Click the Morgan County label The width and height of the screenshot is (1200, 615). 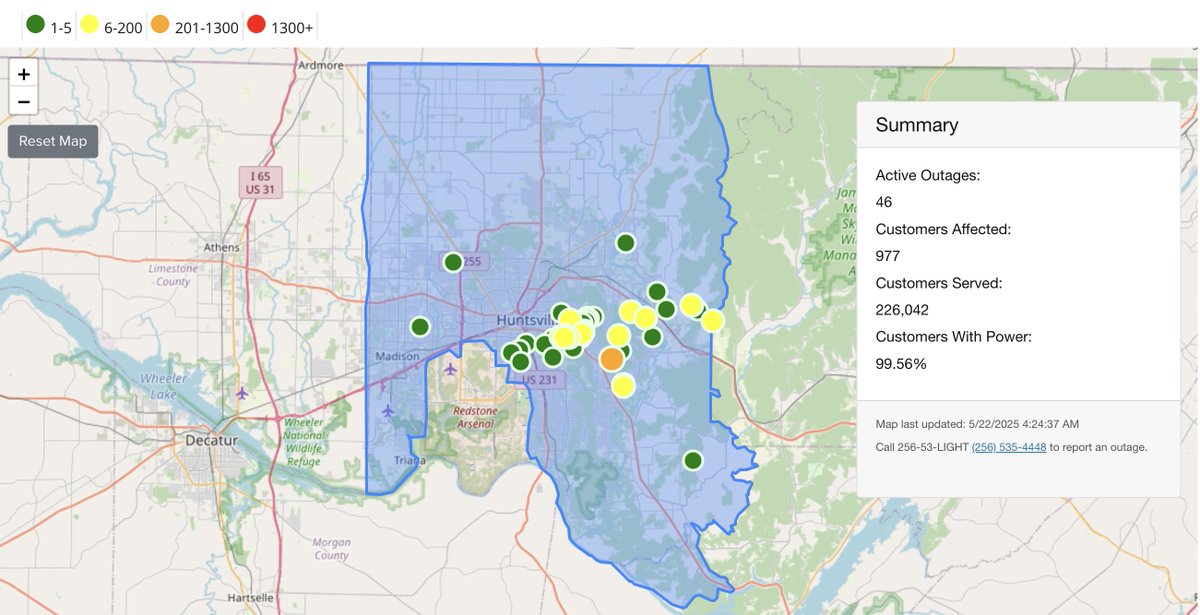331,549
